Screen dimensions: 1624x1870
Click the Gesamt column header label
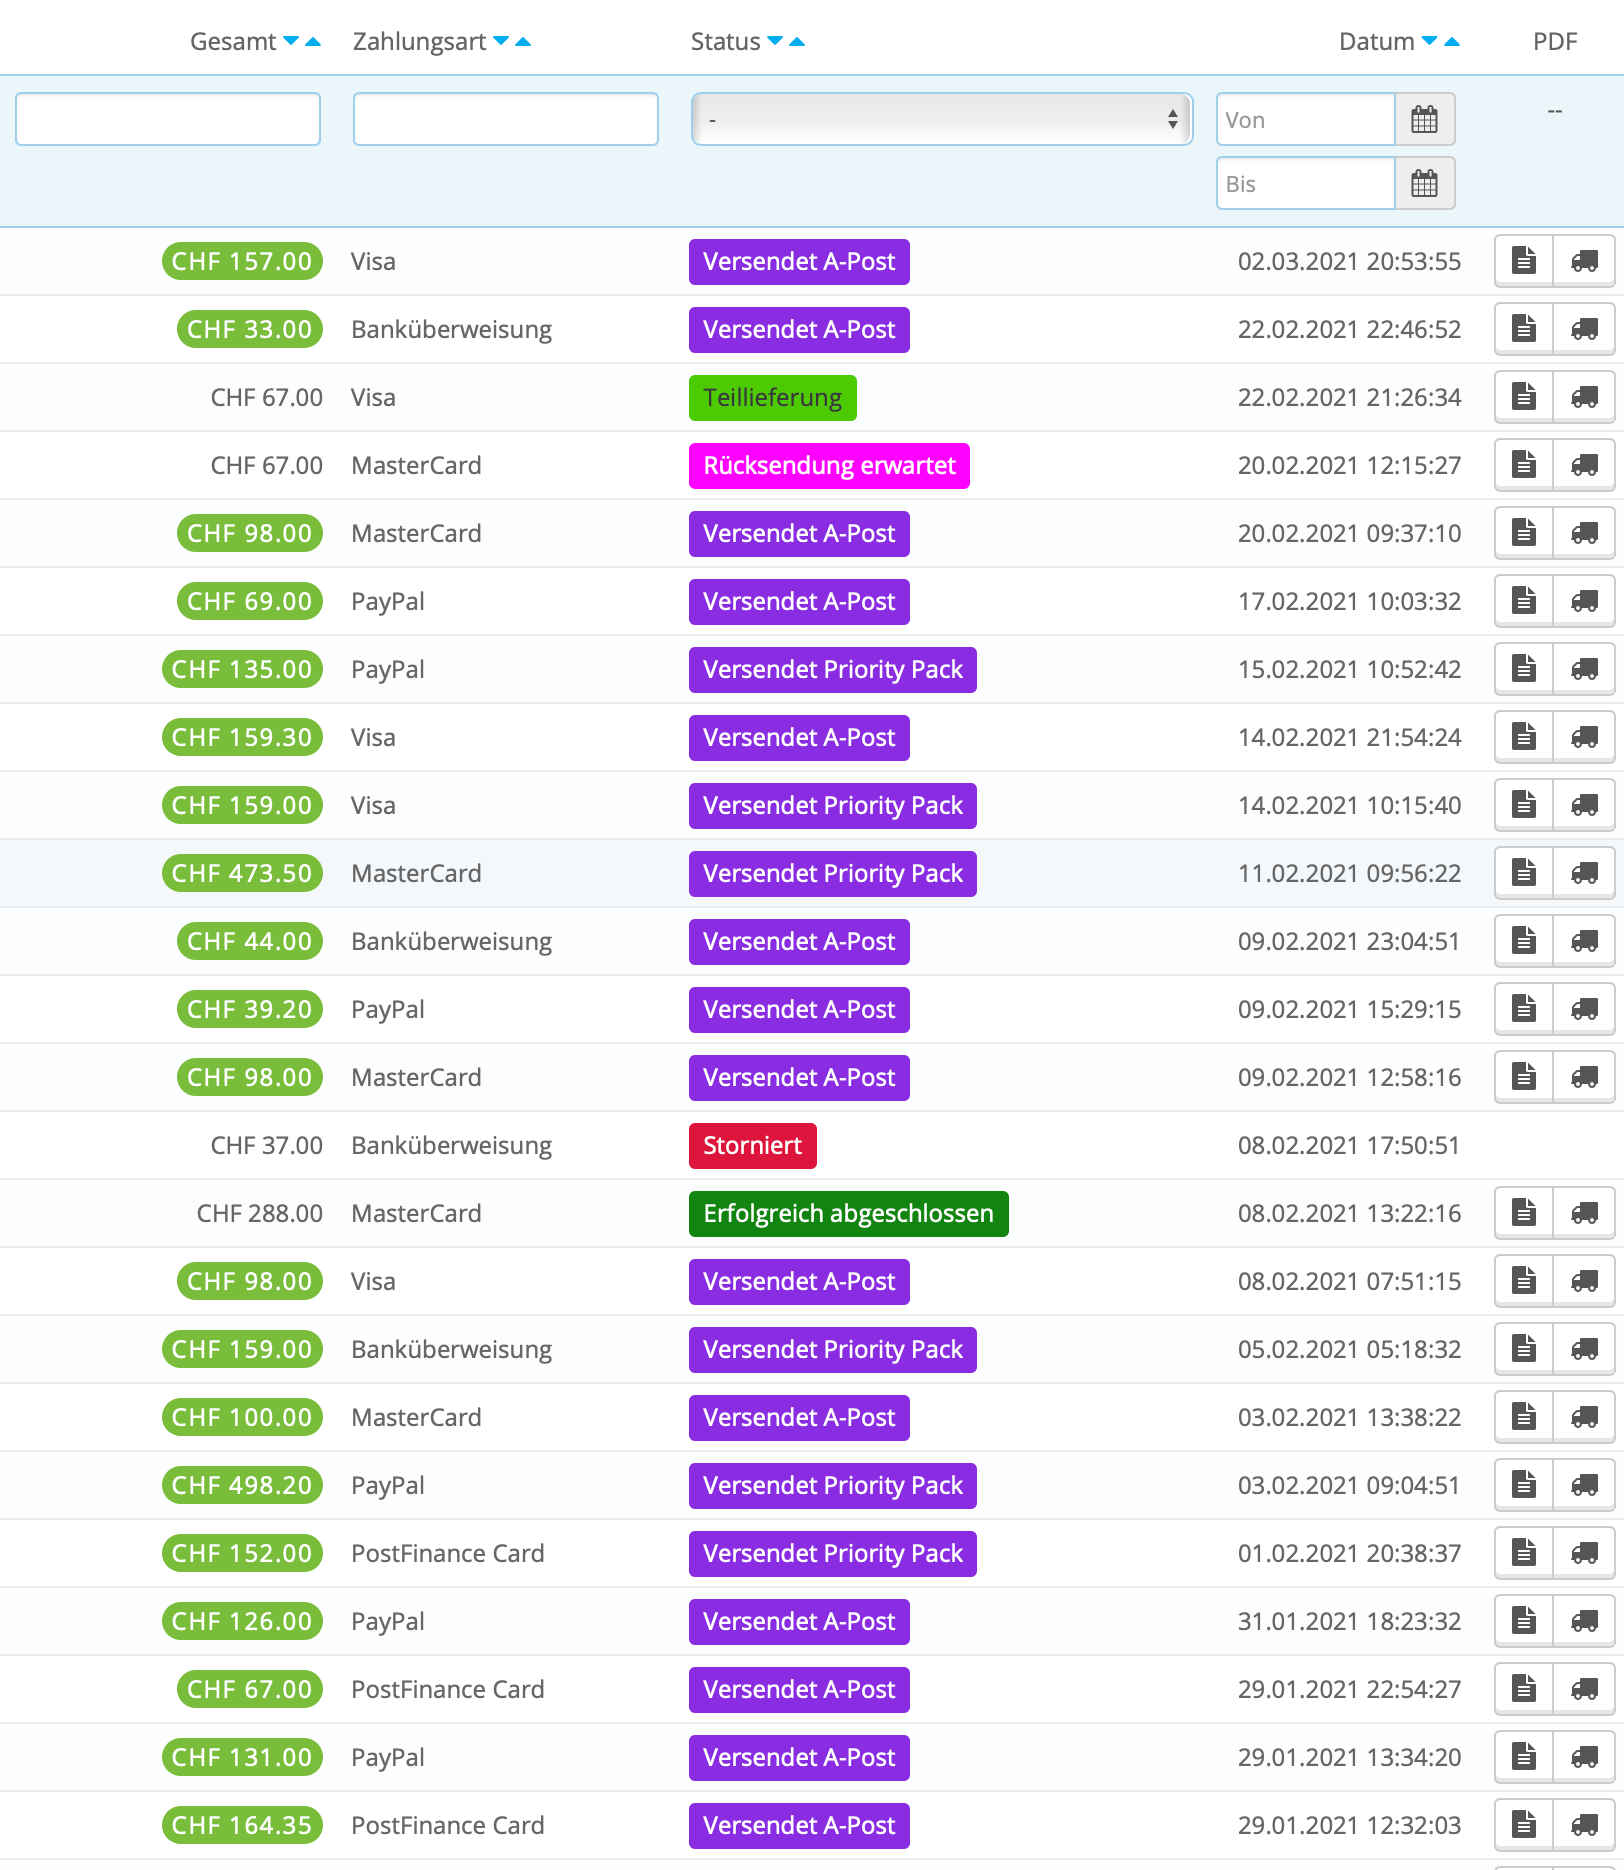pos(233,41)
